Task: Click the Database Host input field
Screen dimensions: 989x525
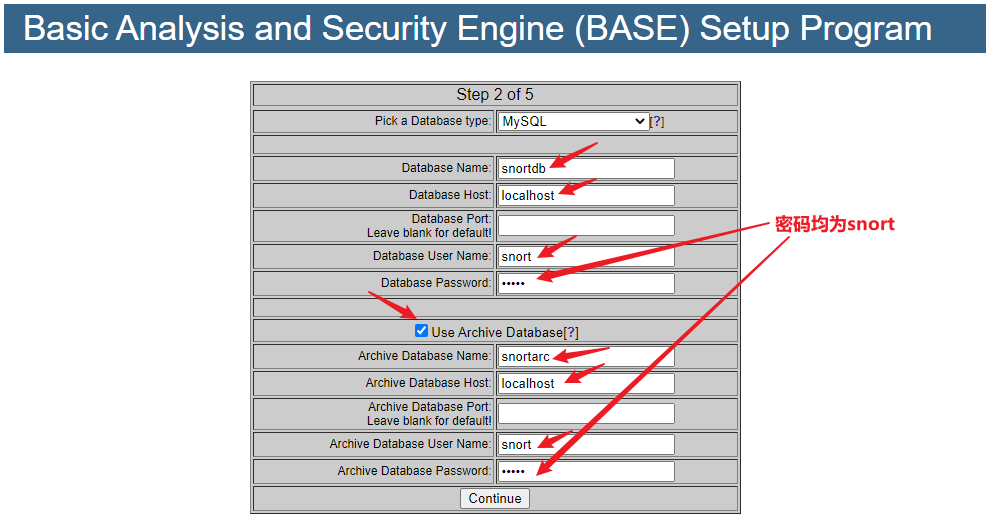Action: click(x=586, y=195)
